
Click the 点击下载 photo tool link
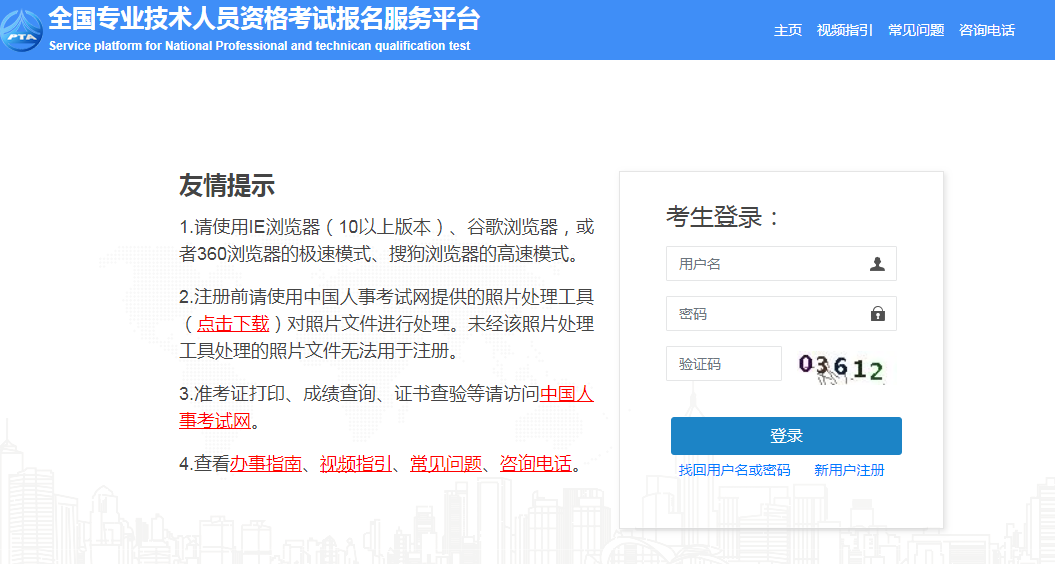point(233,323)
